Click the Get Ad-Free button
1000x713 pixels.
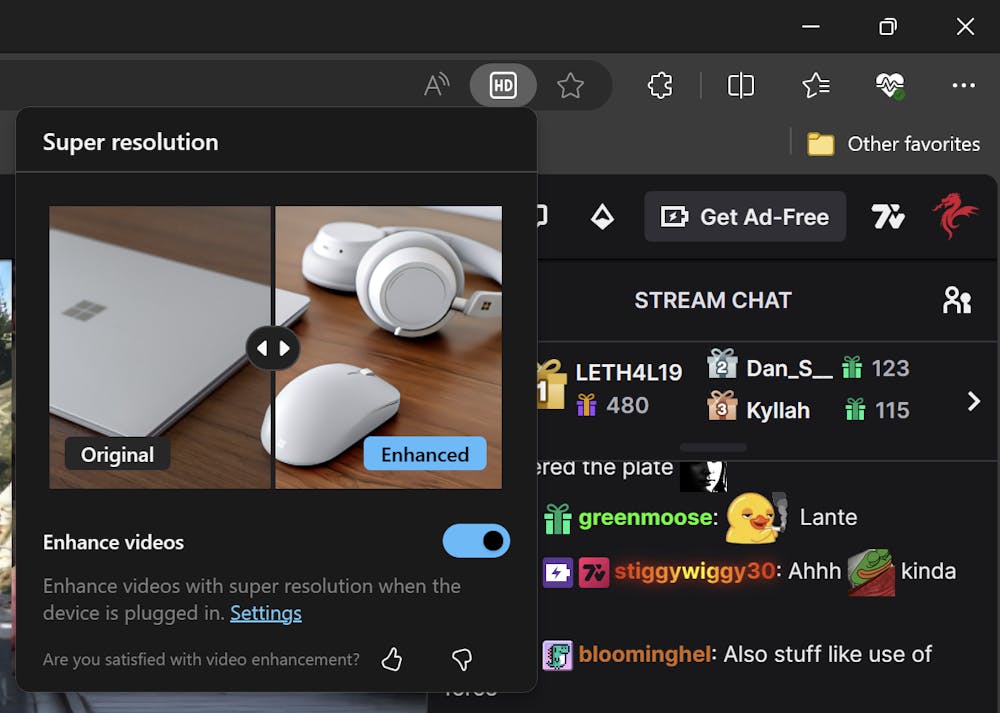click(x=745, y=217)
